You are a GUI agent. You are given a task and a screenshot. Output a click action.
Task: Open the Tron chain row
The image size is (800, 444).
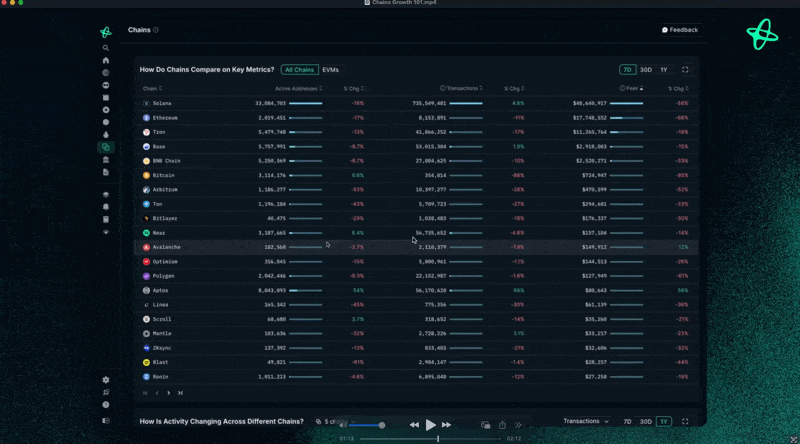[x=416, y=132]
